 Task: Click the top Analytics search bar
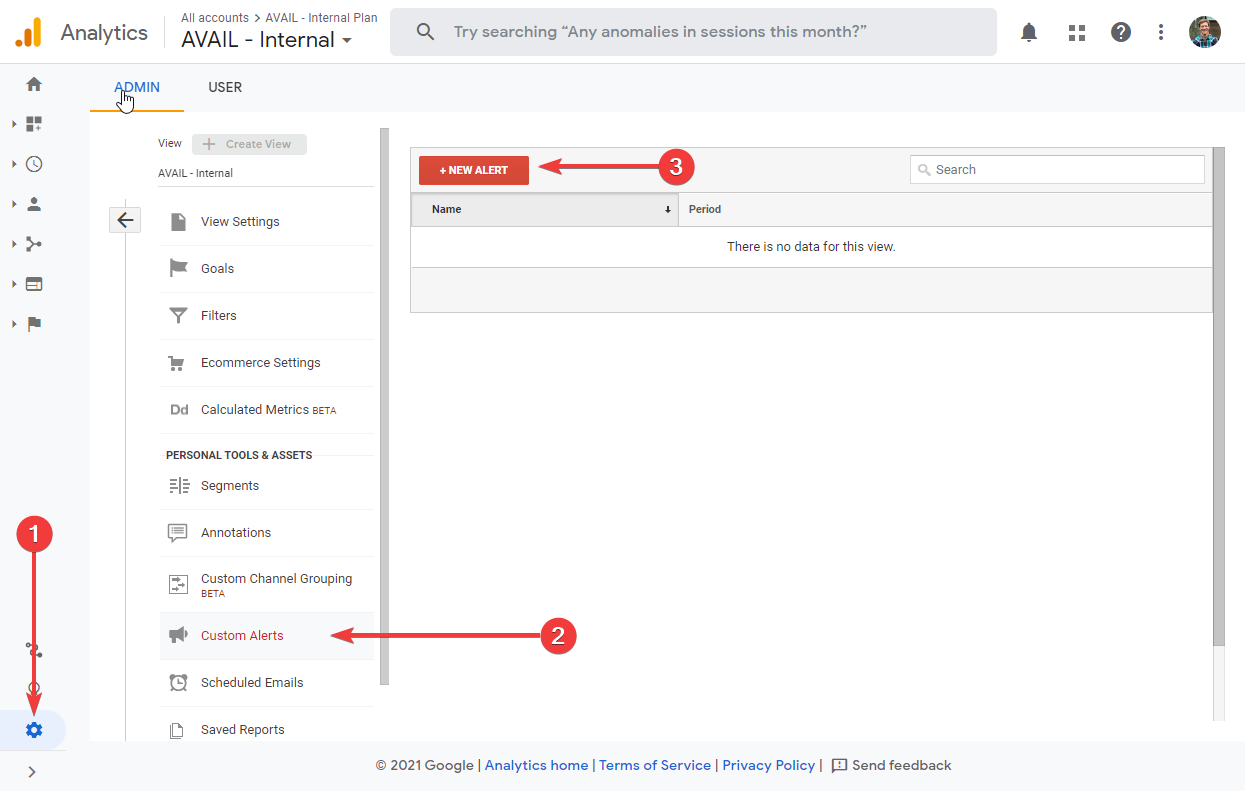tap(693, 32)
